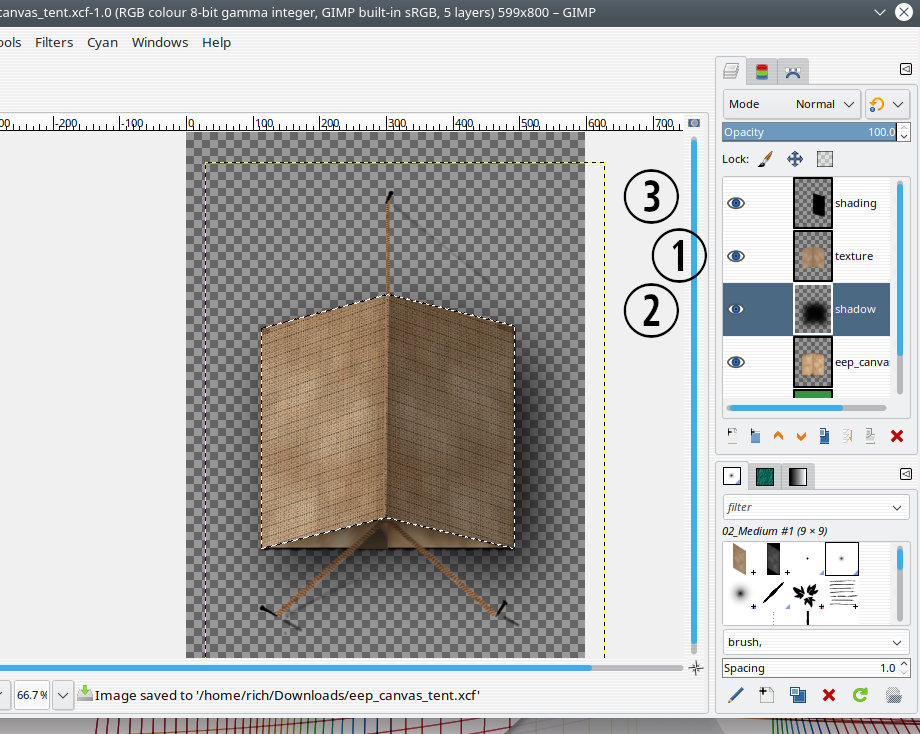Switch to the Channels tab
This screenshot has width=920, height=734.
[x=762, y=72]
